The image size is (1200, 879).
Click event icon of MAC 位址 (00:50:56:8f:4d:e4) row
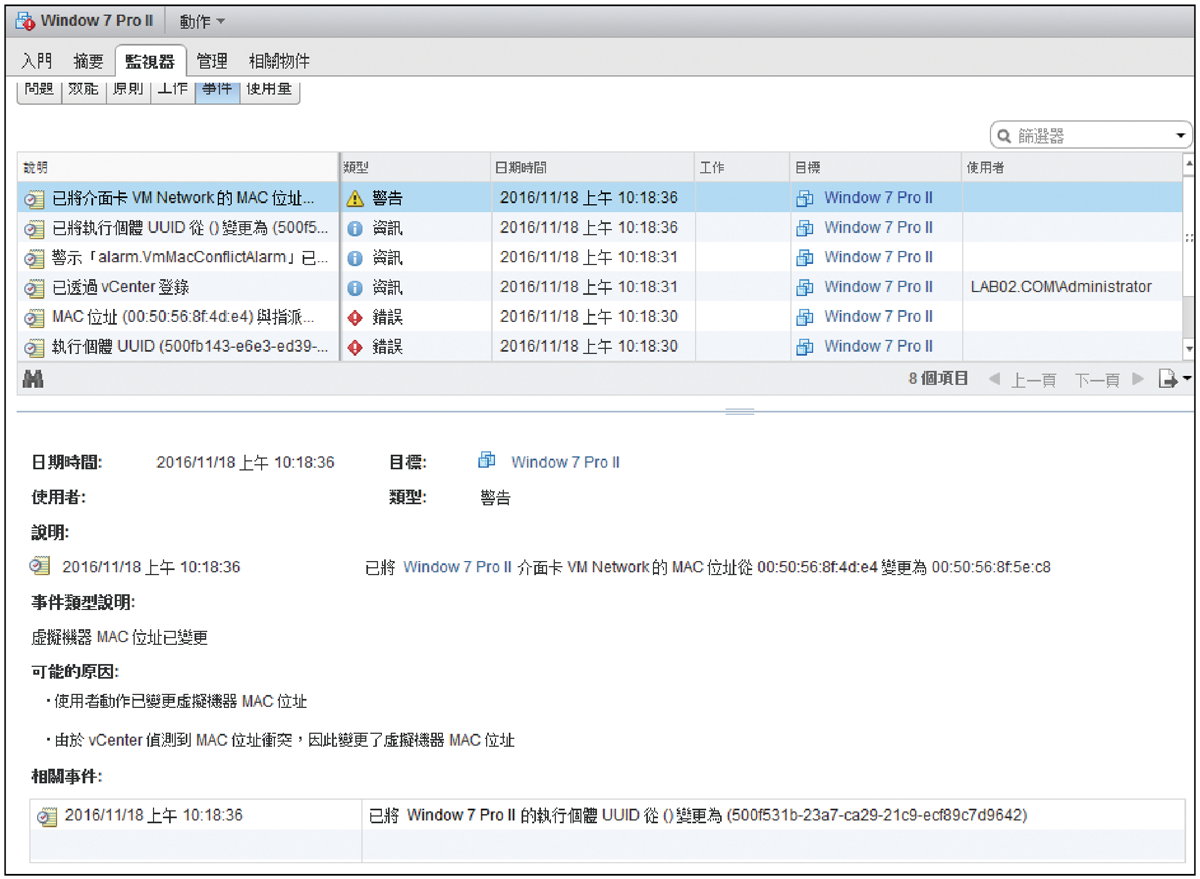(35, 317)
